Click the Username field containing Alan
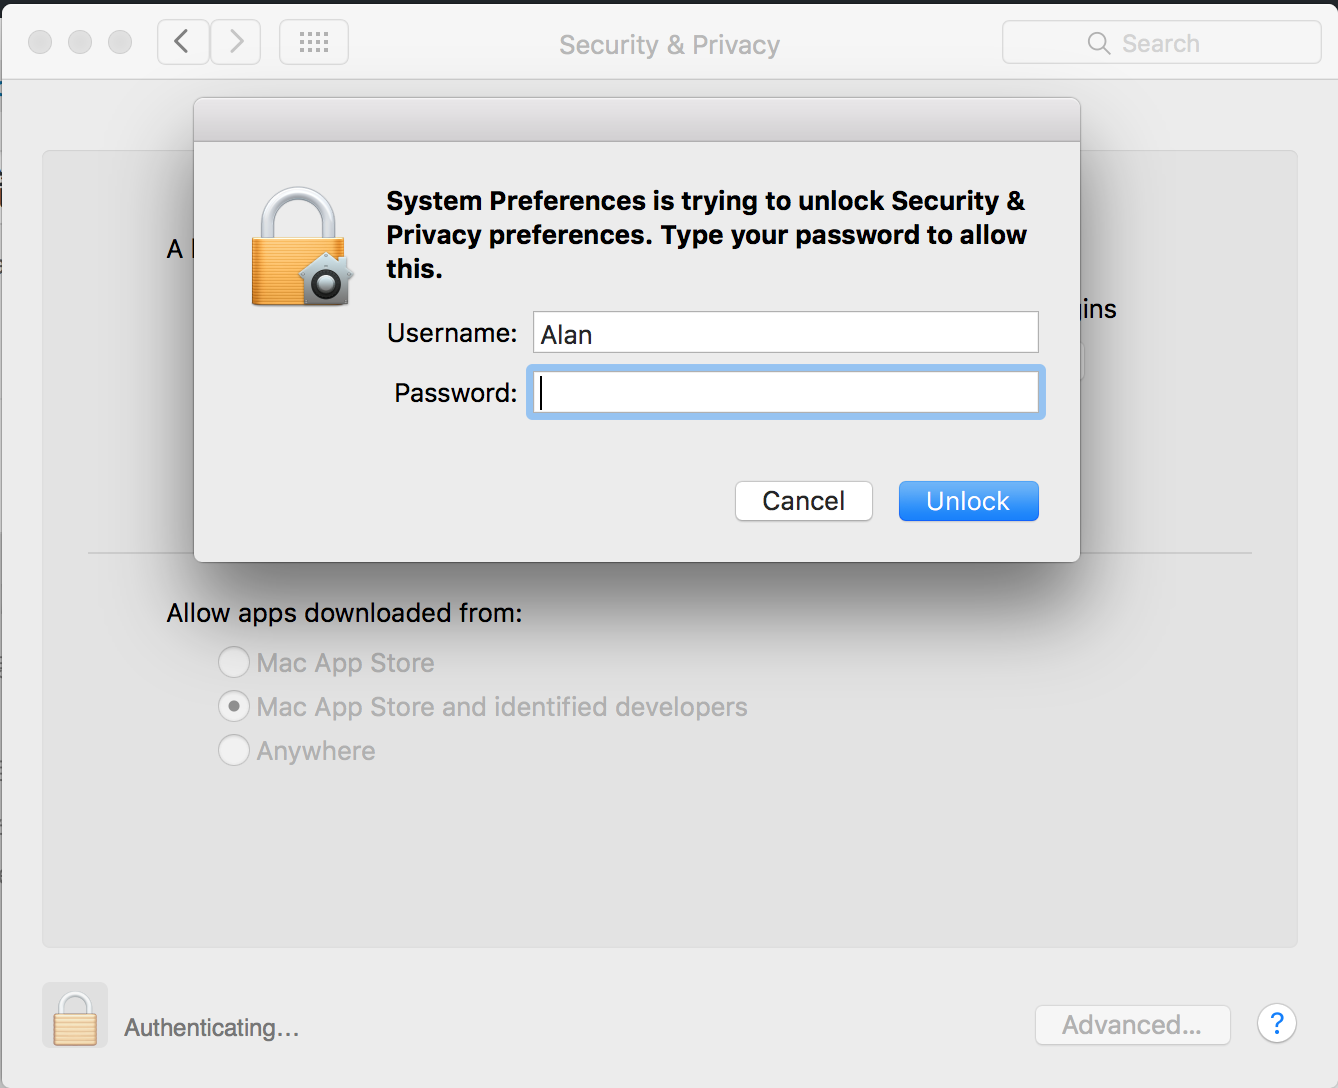 (x=785, y=333)
